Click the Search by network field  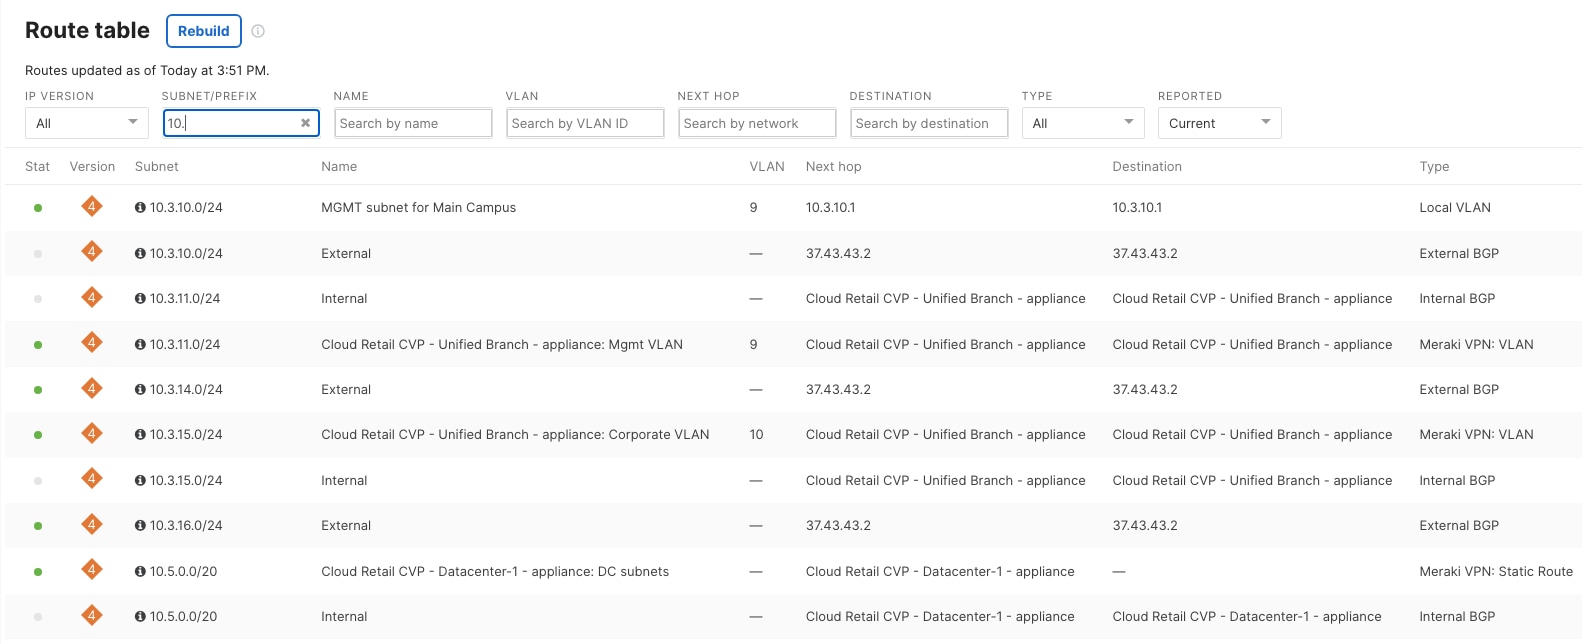tap(757, 123)
